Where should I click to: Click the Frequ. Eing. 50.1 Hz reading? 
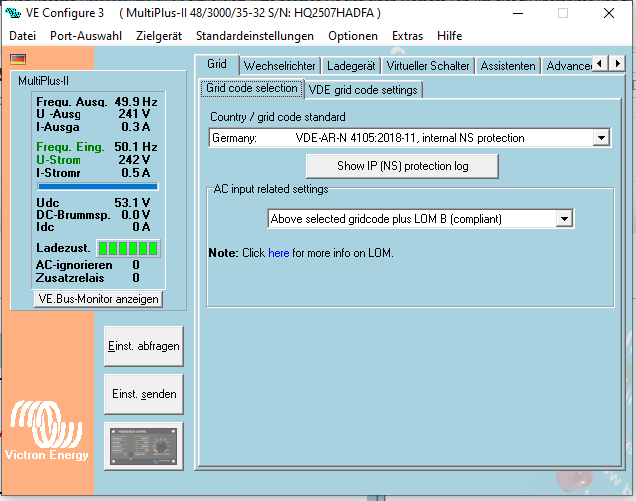pos(97,147)
